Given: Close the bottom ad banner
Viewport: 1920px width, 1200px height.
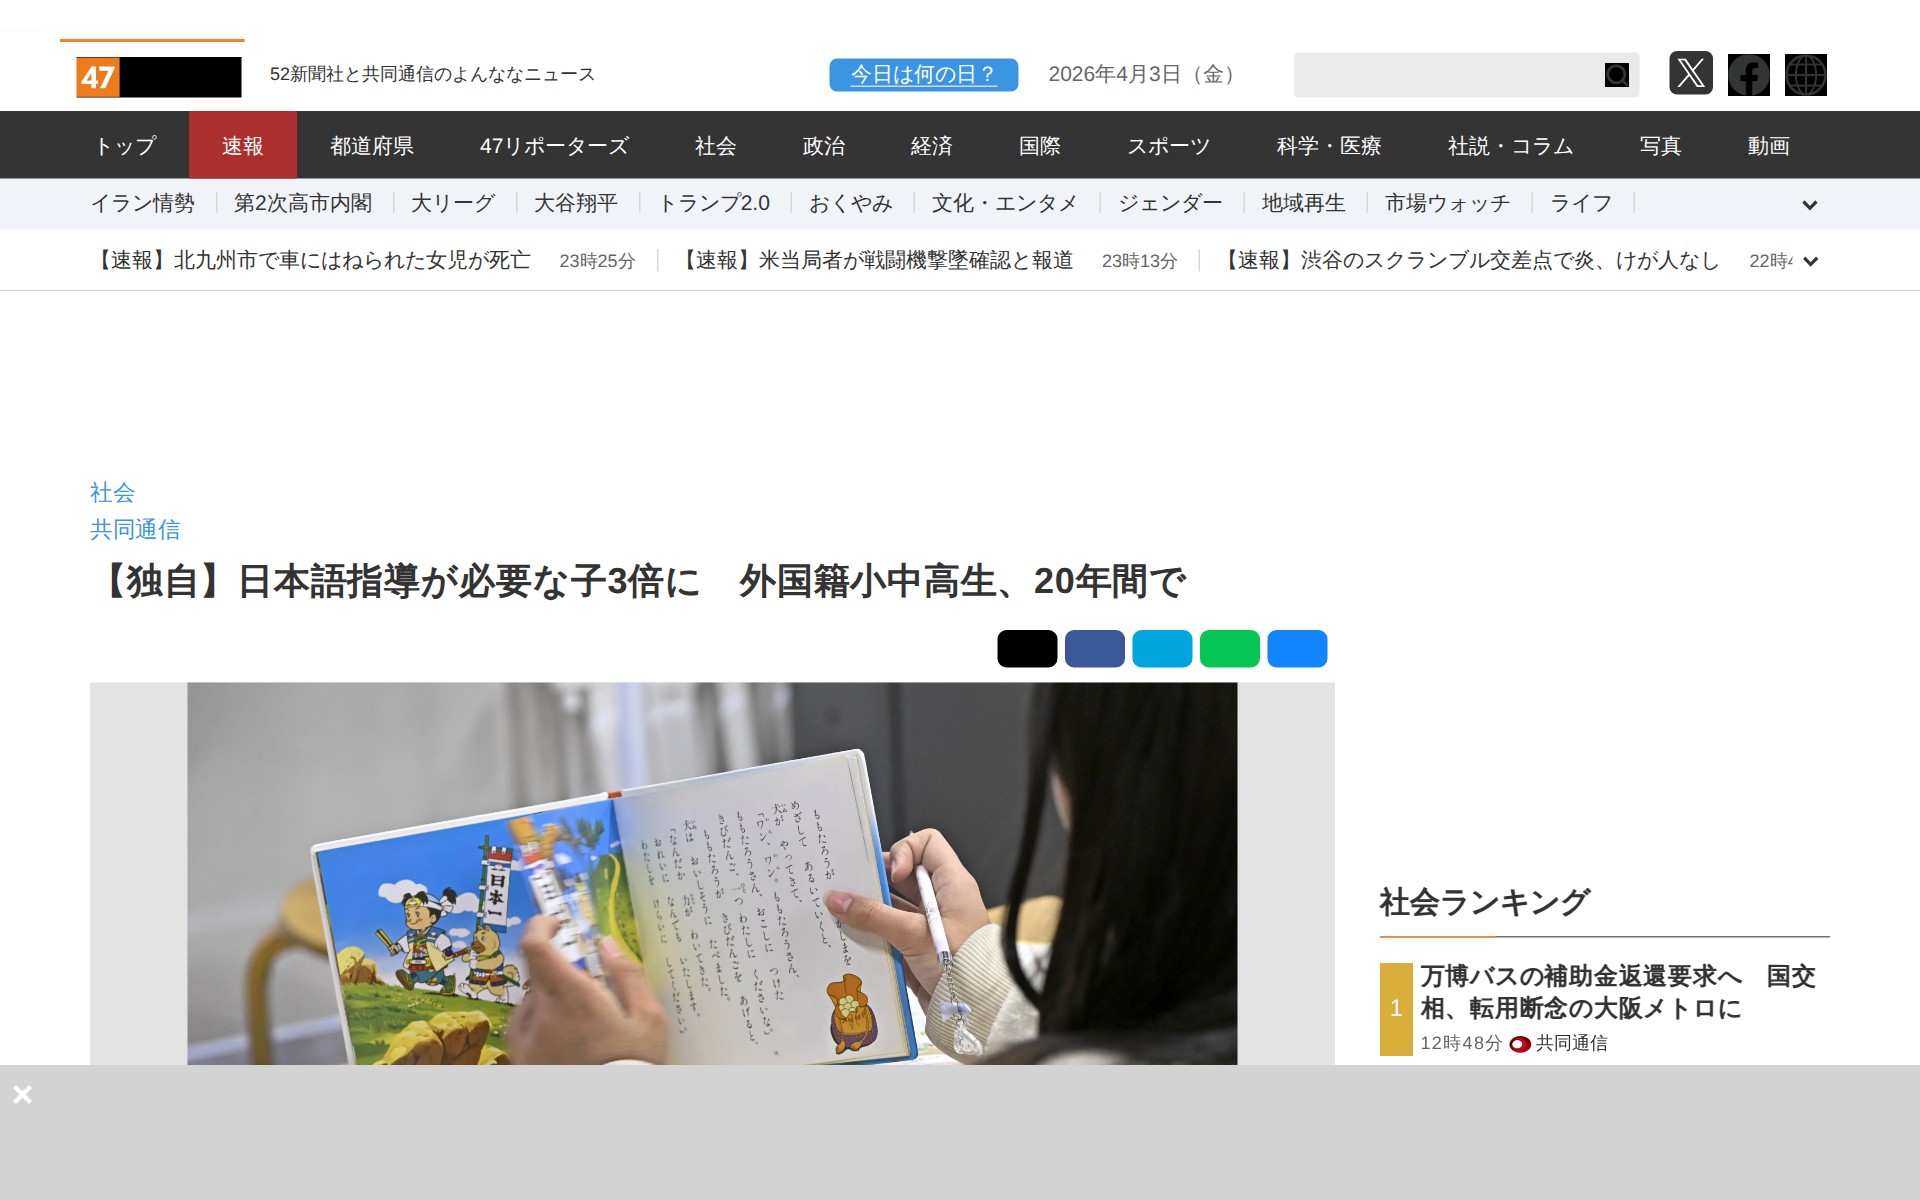Looking at the screenshot, I should point(22,1095).
